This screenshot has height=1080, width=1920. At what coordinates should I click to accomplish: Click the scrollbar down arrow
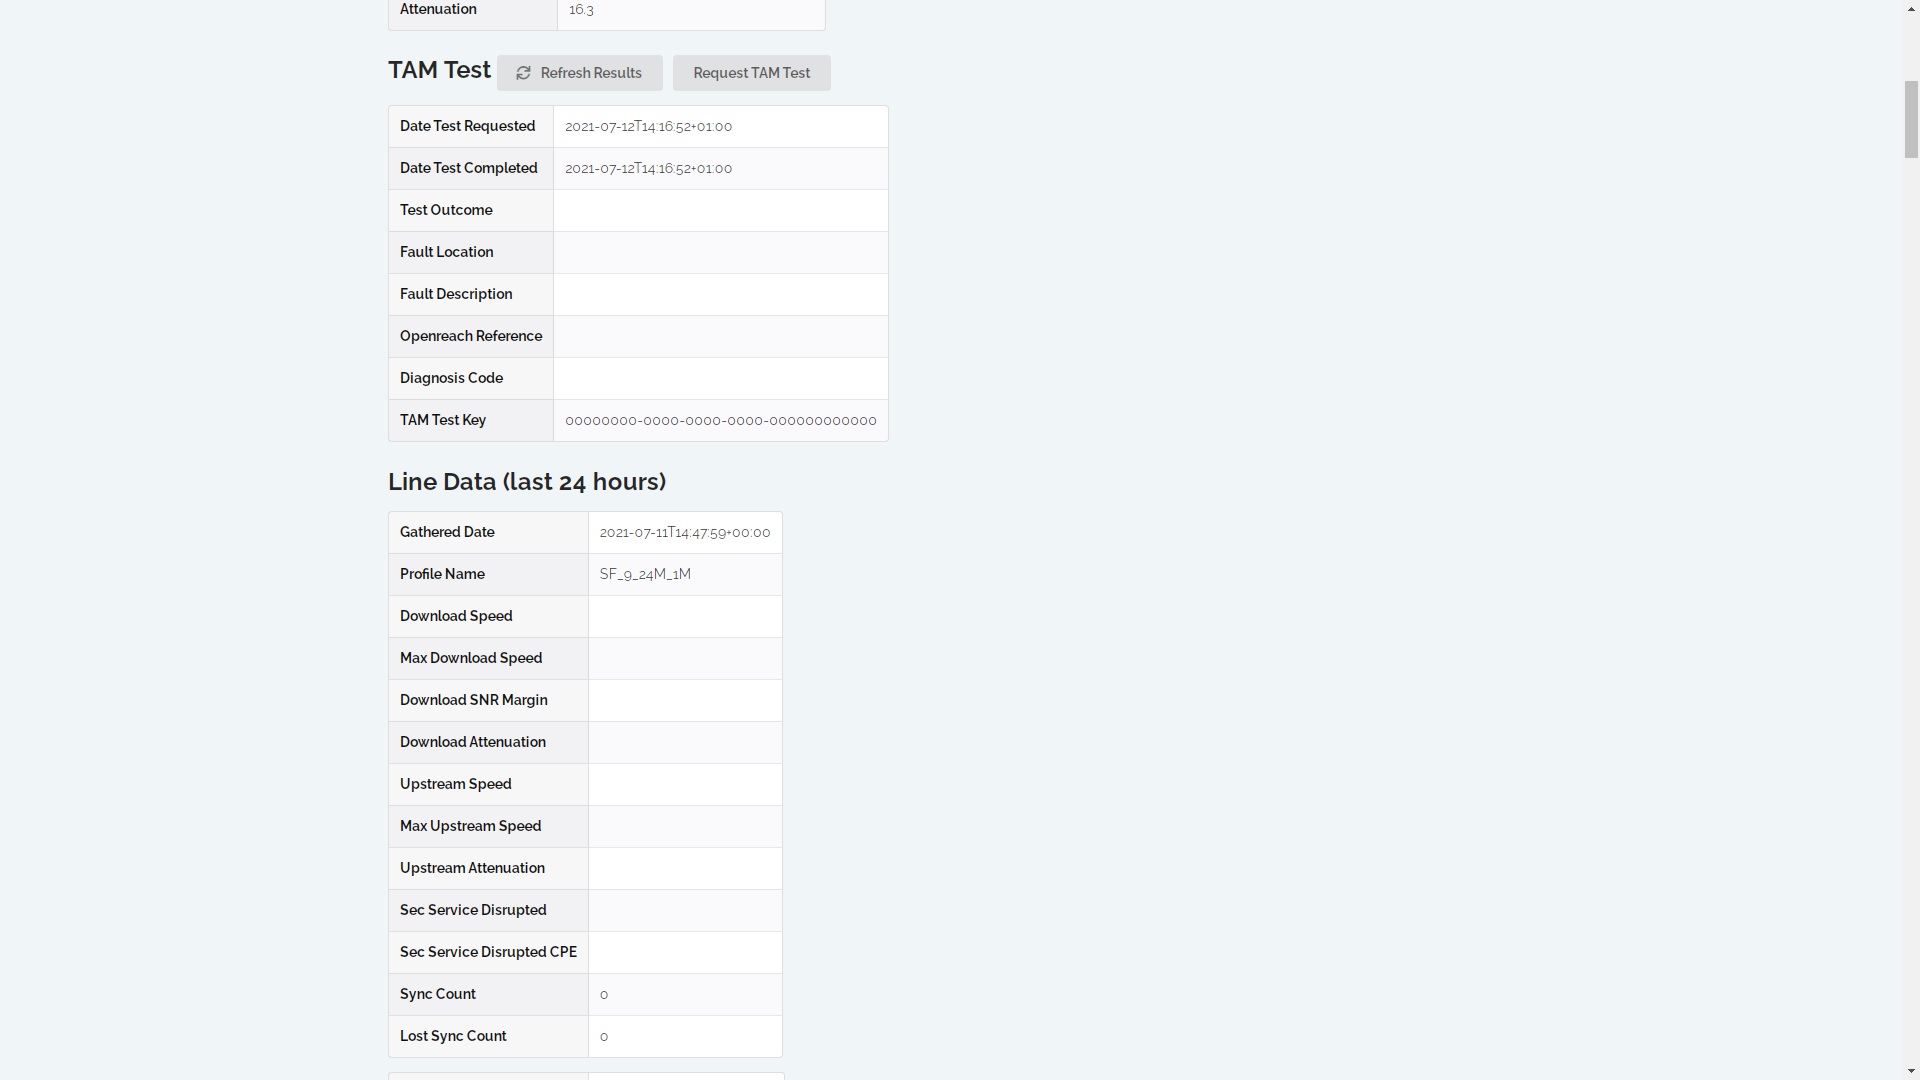[x=1911, y=1071]
